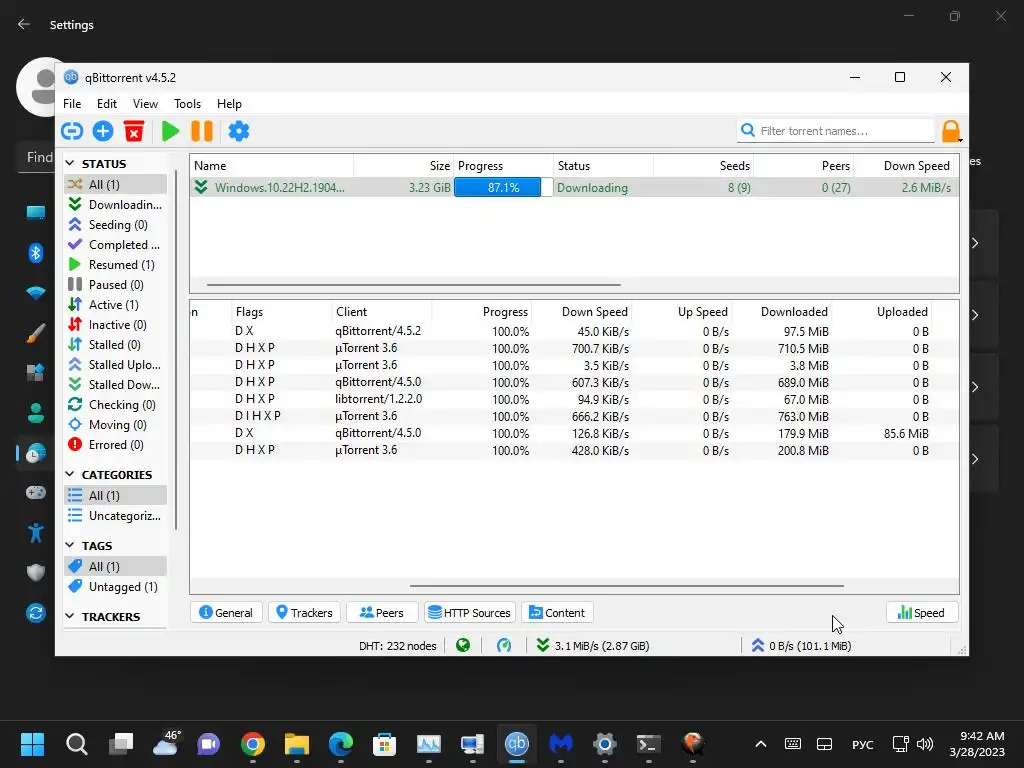Viewport: 1024px width, 768px height.
Task: Select Inactive (0) status filter
Action: [116, 325]
